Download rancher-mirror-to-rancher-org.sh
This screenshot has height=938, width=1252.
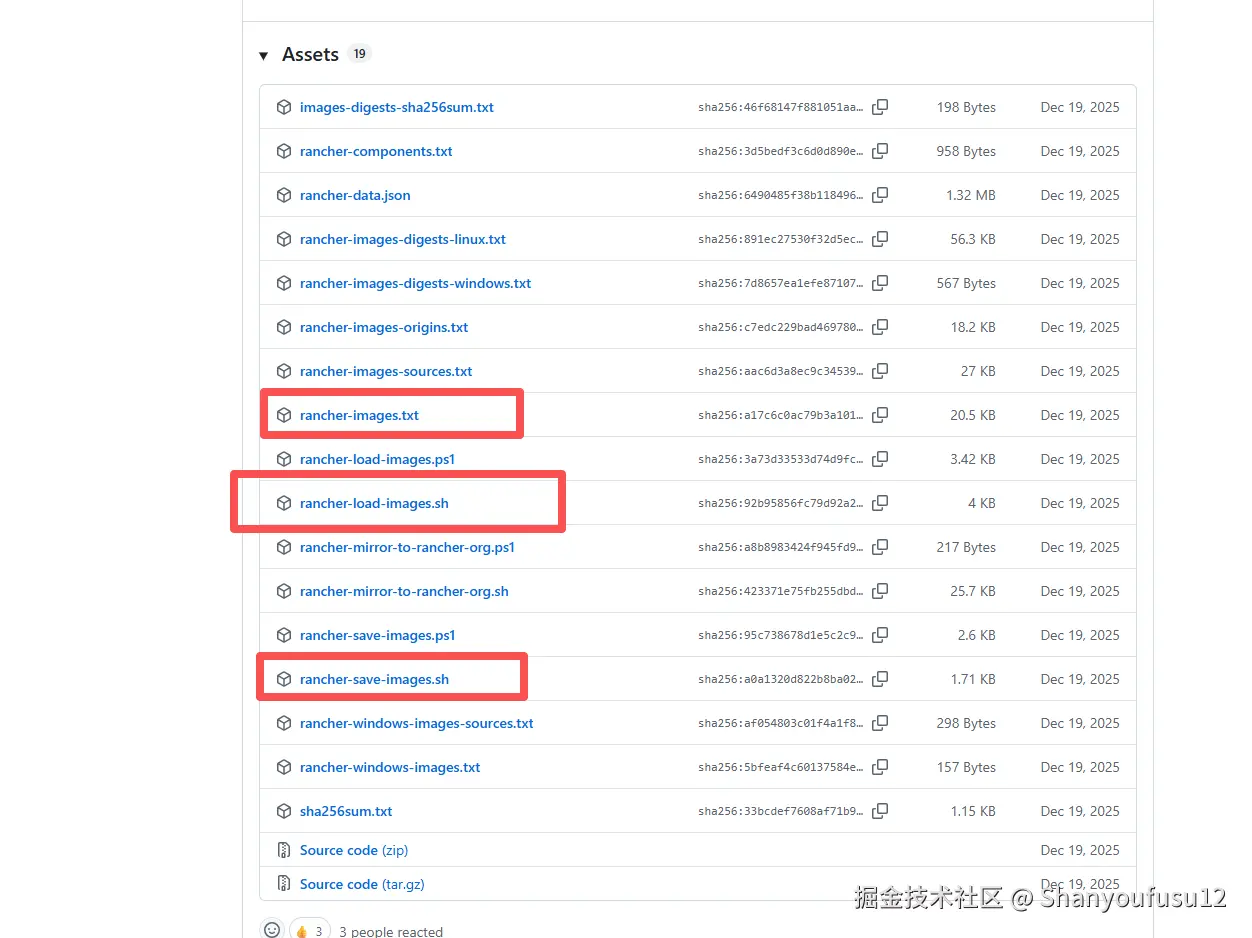404,591
